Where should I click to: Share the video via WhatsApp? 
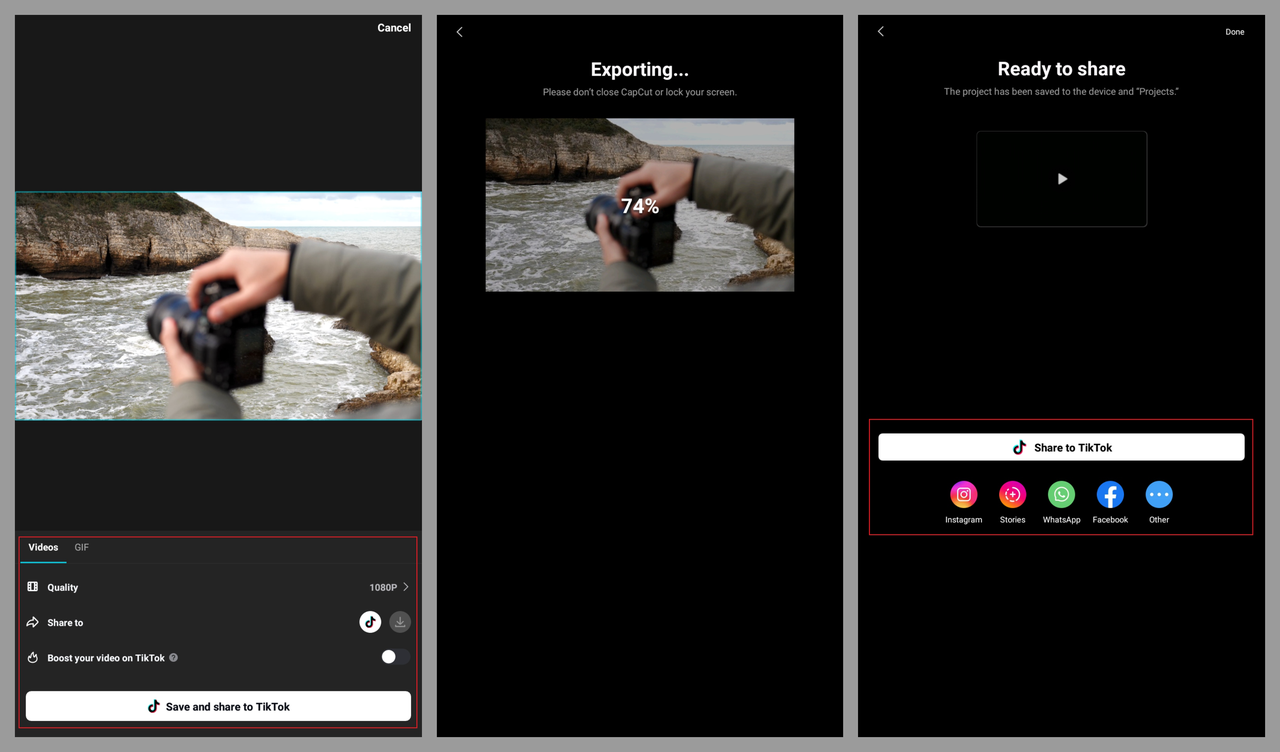pyautogui.click(x=1061, y=494)
